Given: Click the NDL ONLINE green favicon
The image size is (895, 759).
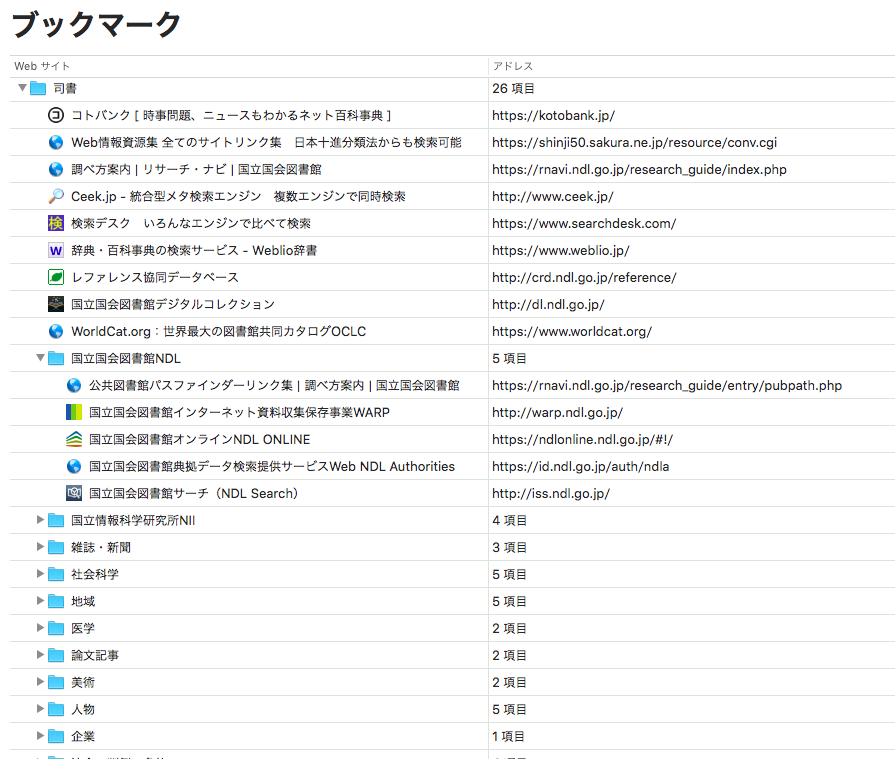Looking at the screenshot, I should 74,439.
